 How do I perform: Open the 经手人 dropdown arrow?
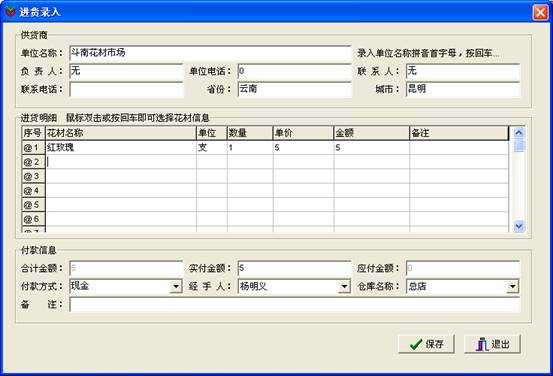click(344, 286)
